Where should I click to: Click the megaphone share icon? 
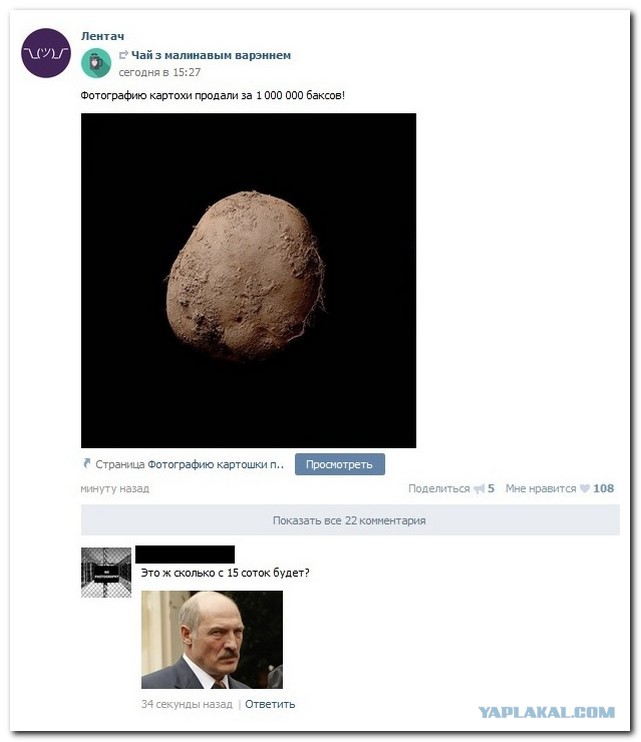[x=479, y=488]
